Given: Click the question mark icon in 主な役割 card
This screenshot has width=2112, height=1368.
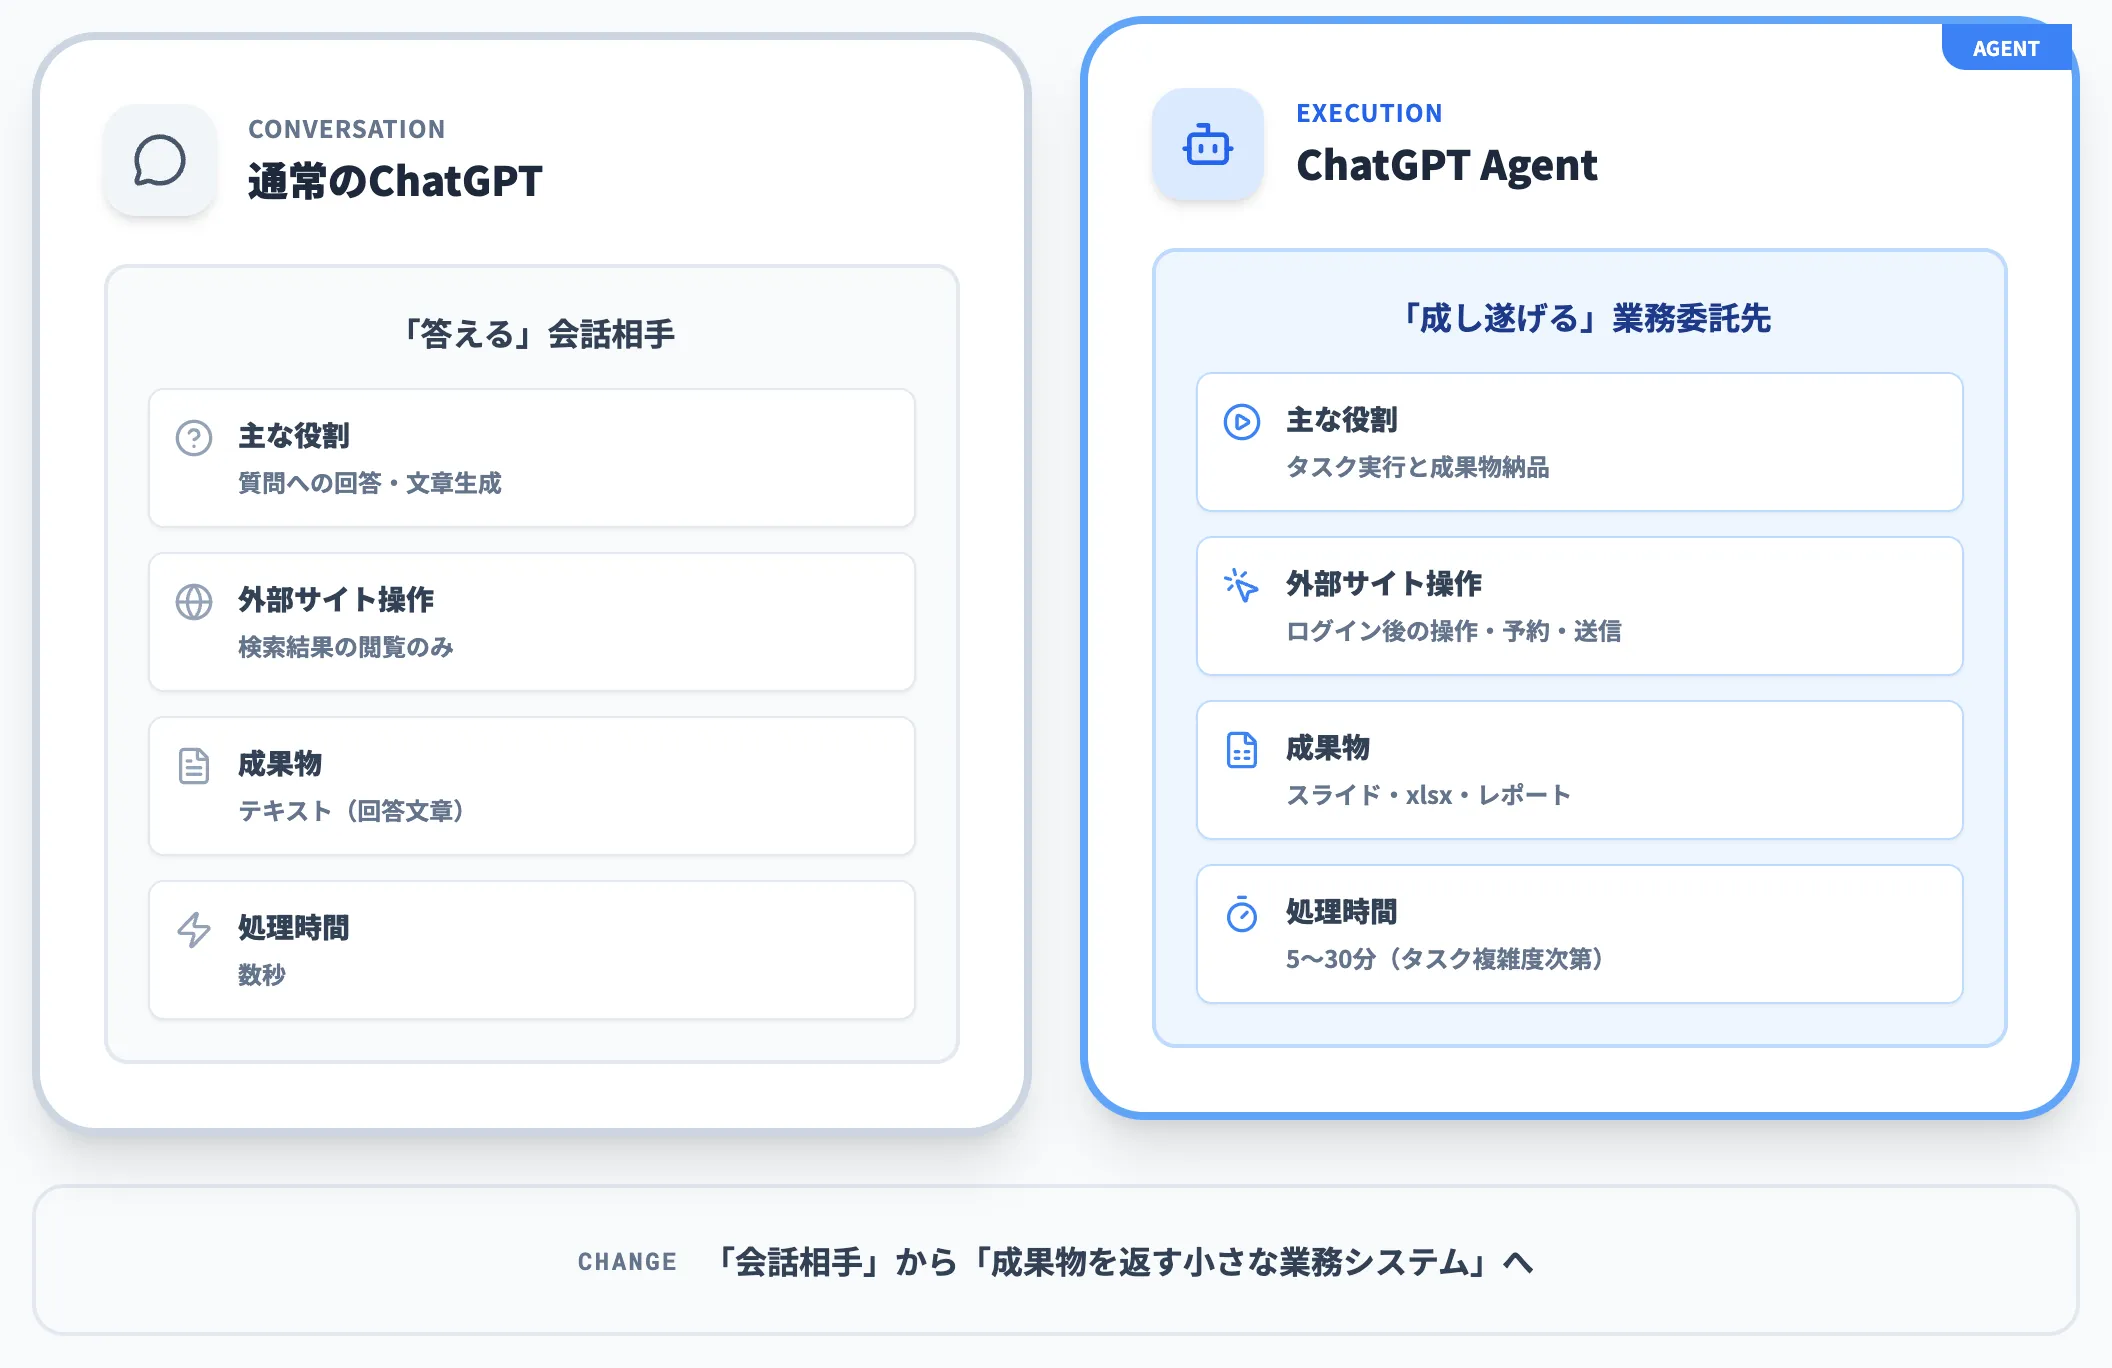Looking at the screenshot, I should coord(194,438).
